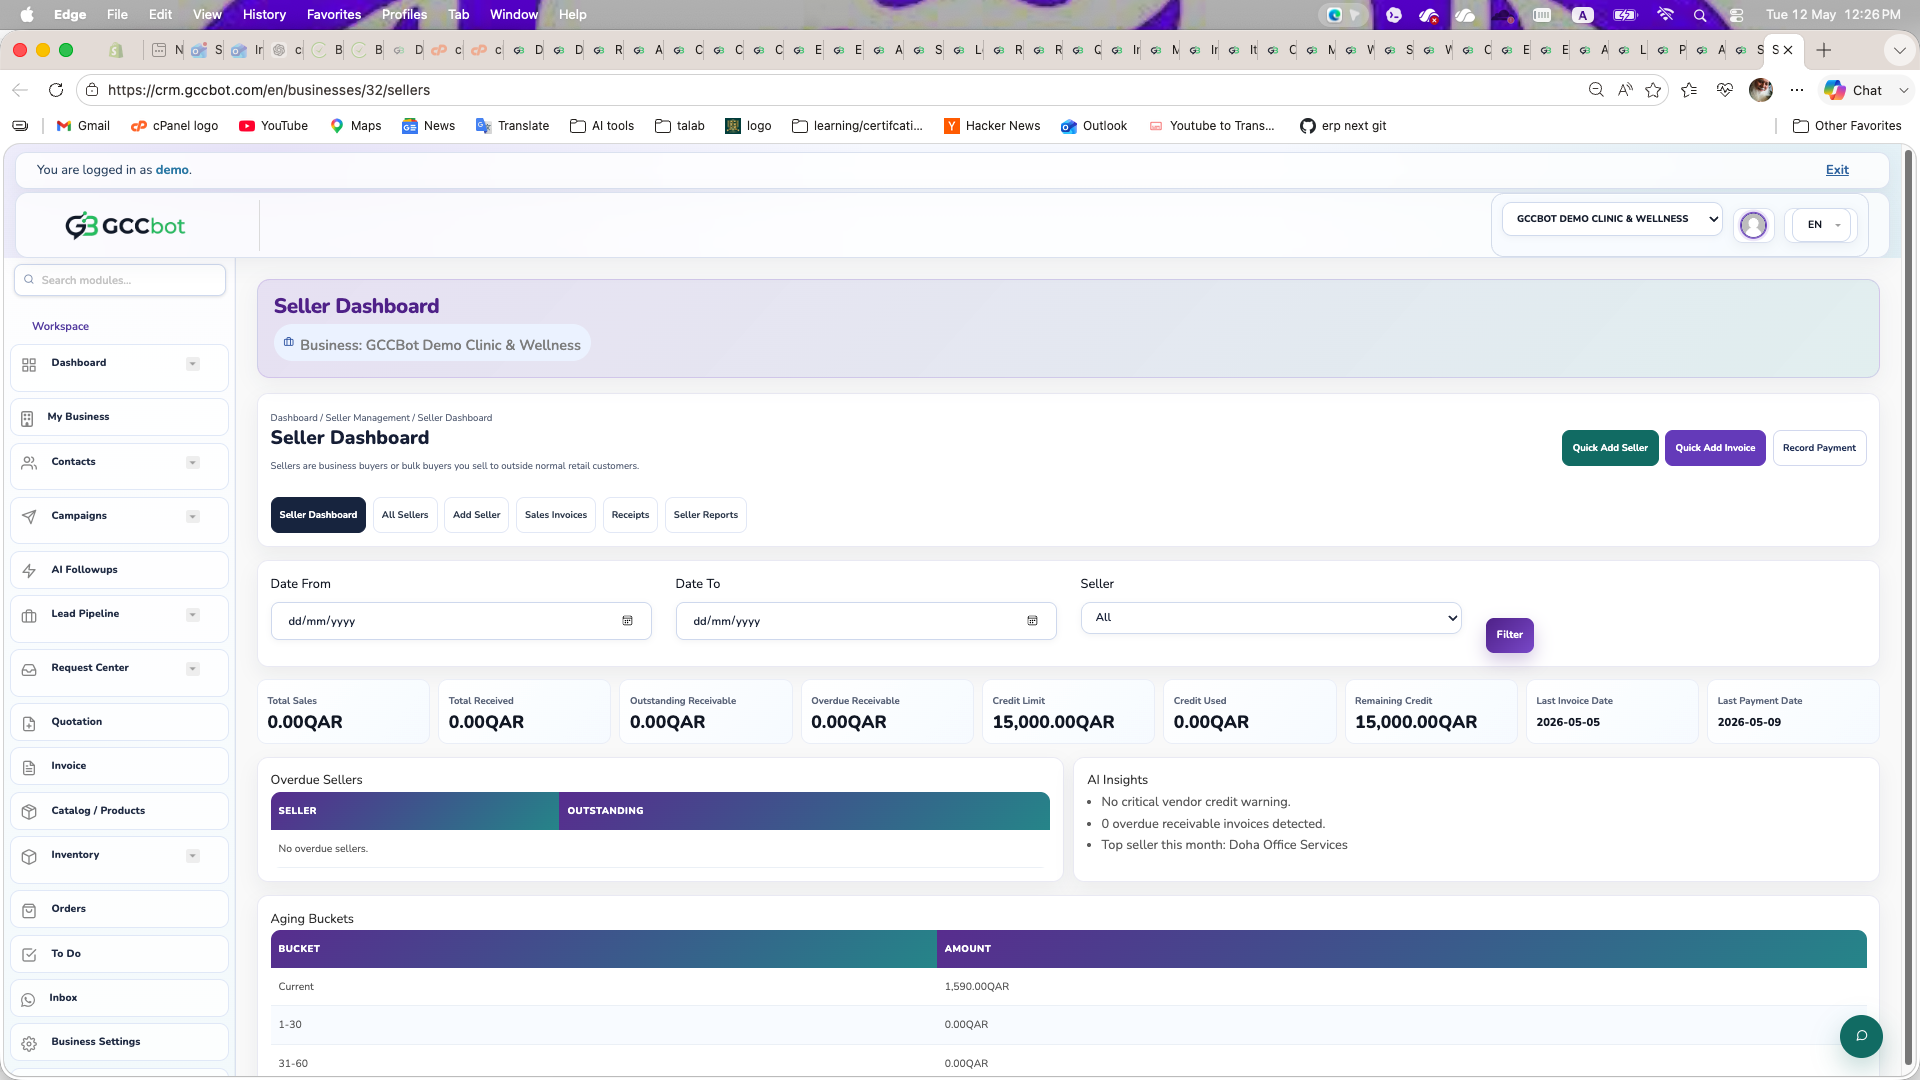Viewport: 1920px width, 1080px height.
Task: Open the Receipts tab
Action: [x=630, y=515]
